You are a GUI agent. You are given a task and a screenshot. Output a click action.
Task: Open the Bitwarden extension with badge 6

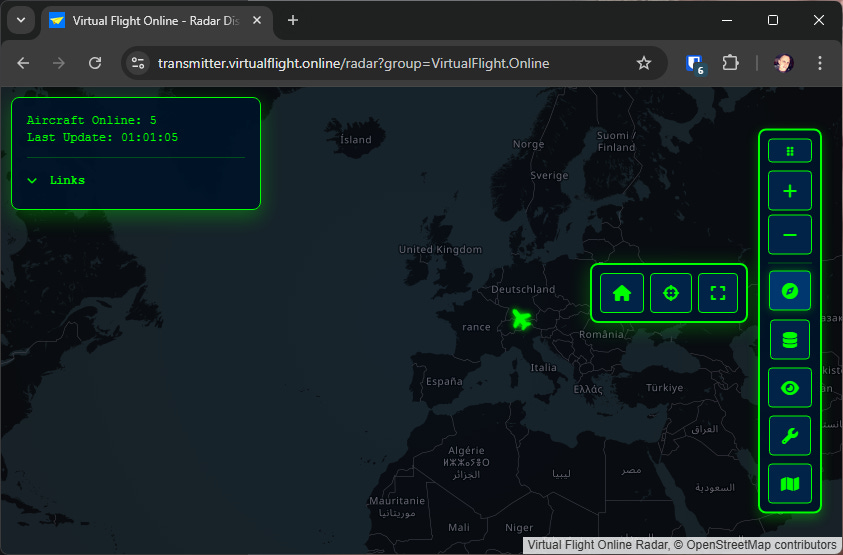695,65
